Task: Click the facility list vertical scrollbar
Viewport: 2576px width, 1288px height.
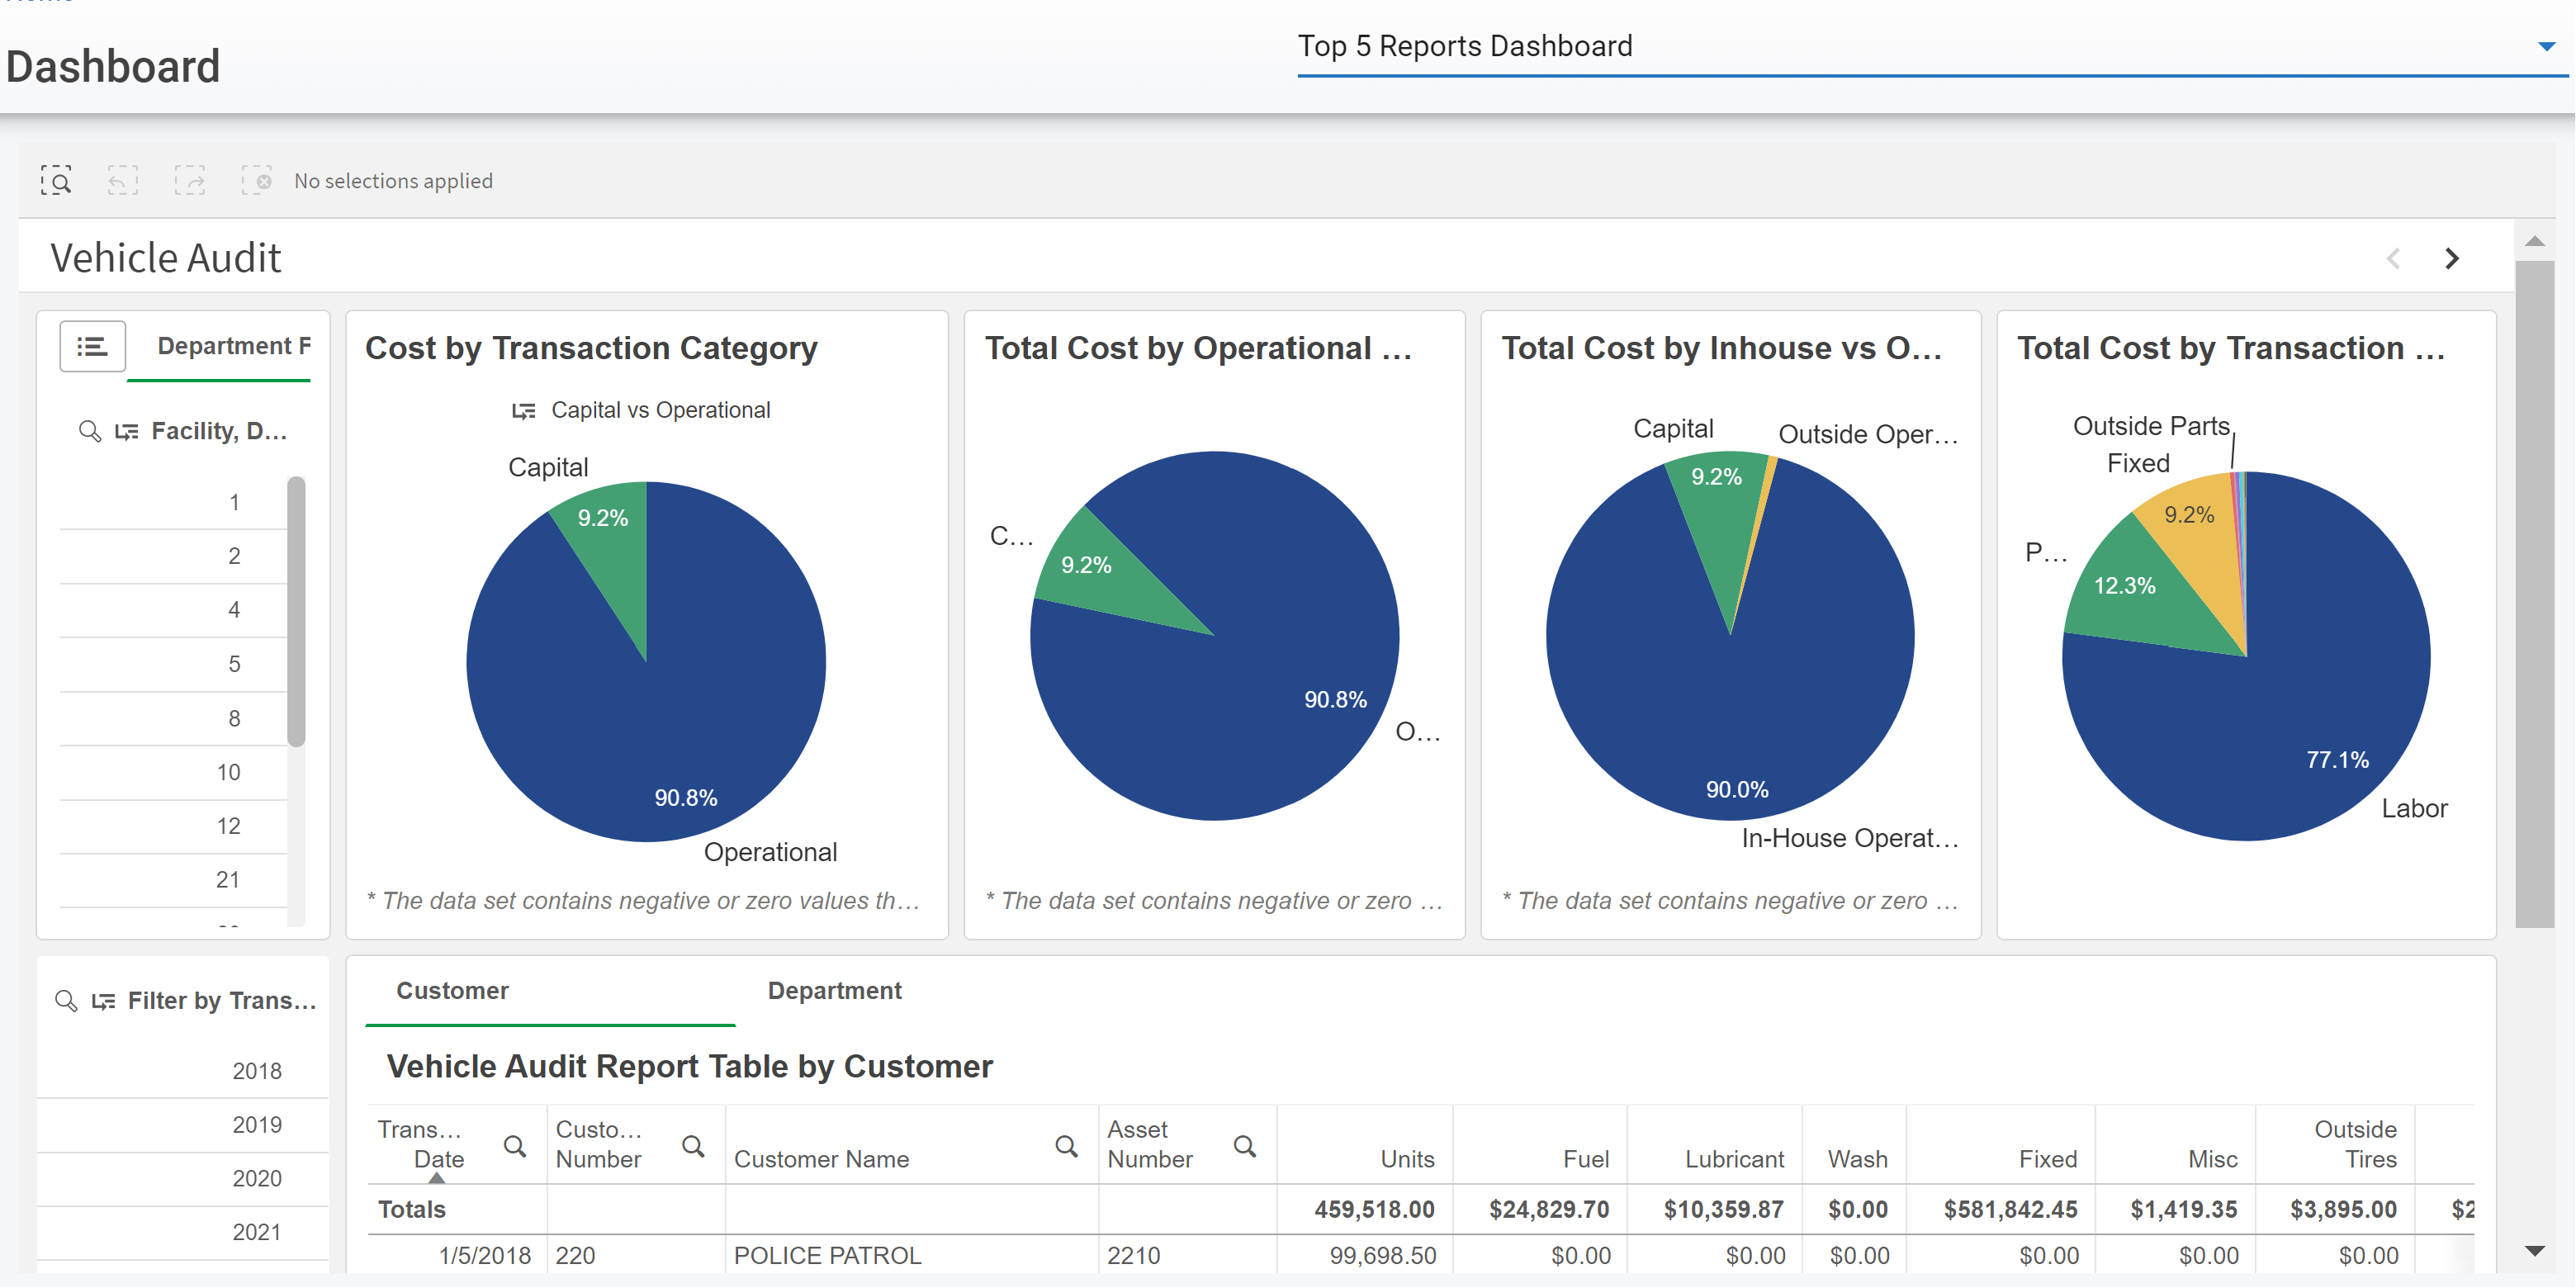Action: click(x=296, y=610)
